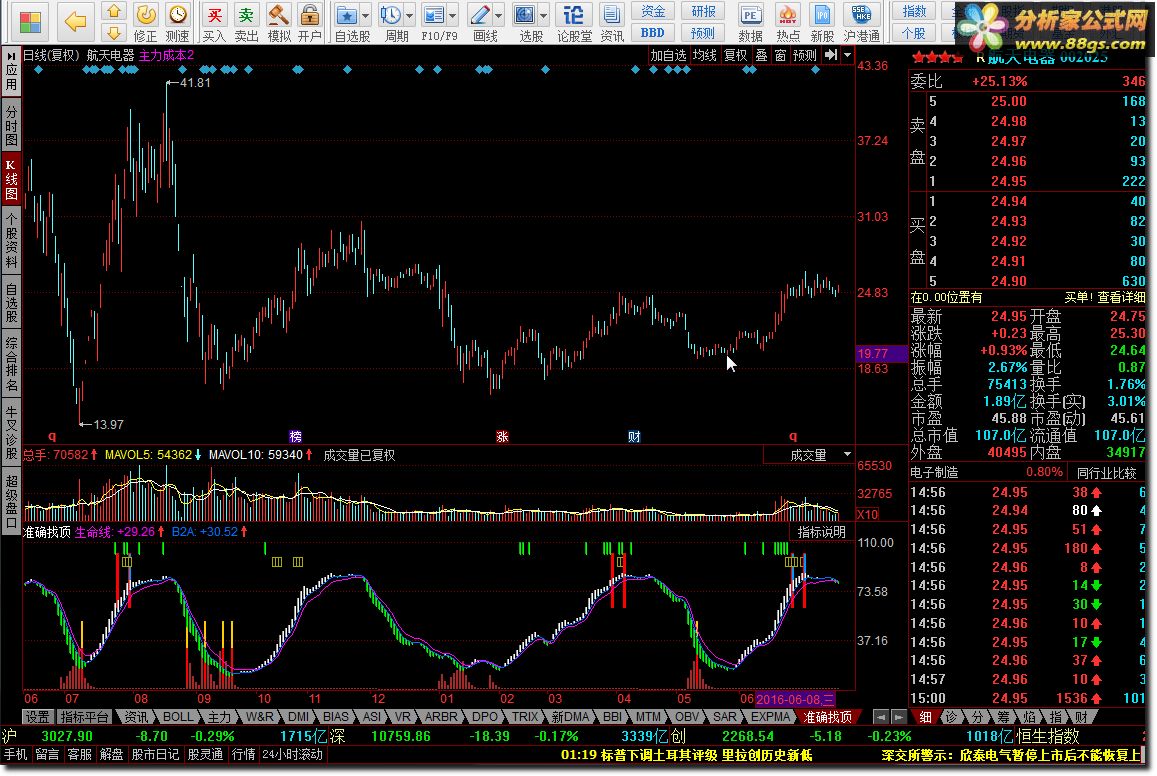Toggle the 窗 window layout option
Screen dimensions: 1157x776
coord(780,55)
